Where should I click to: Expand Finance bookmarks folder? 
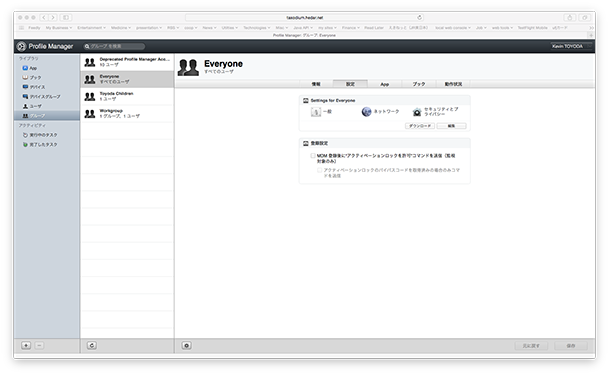point(351,28)
